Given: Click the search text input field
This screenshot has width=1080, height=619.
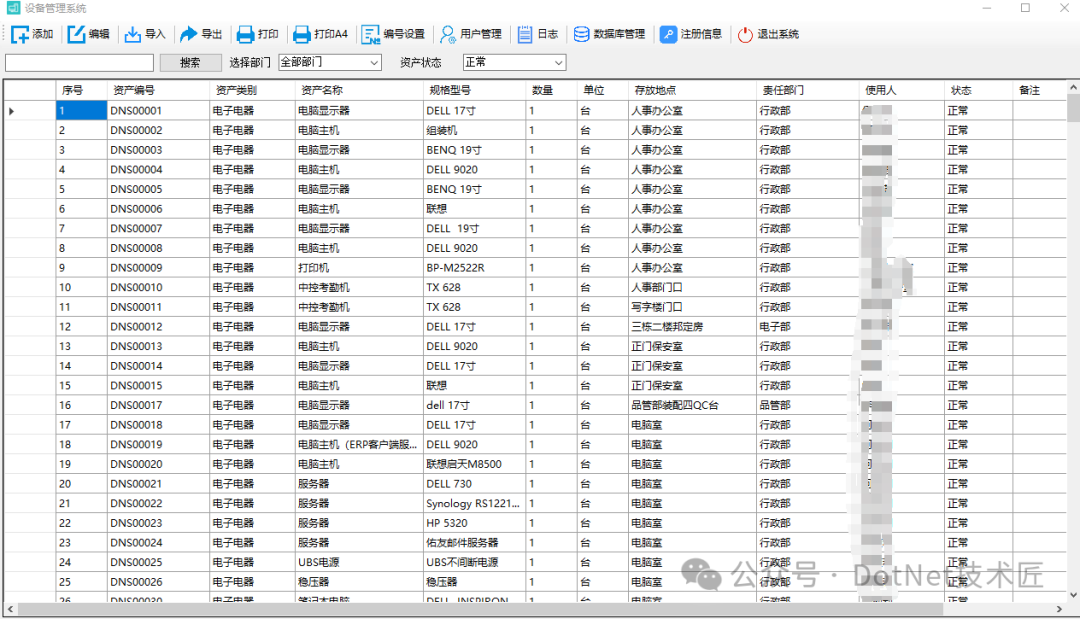Looking at the screenshot, I should (79, 63).
